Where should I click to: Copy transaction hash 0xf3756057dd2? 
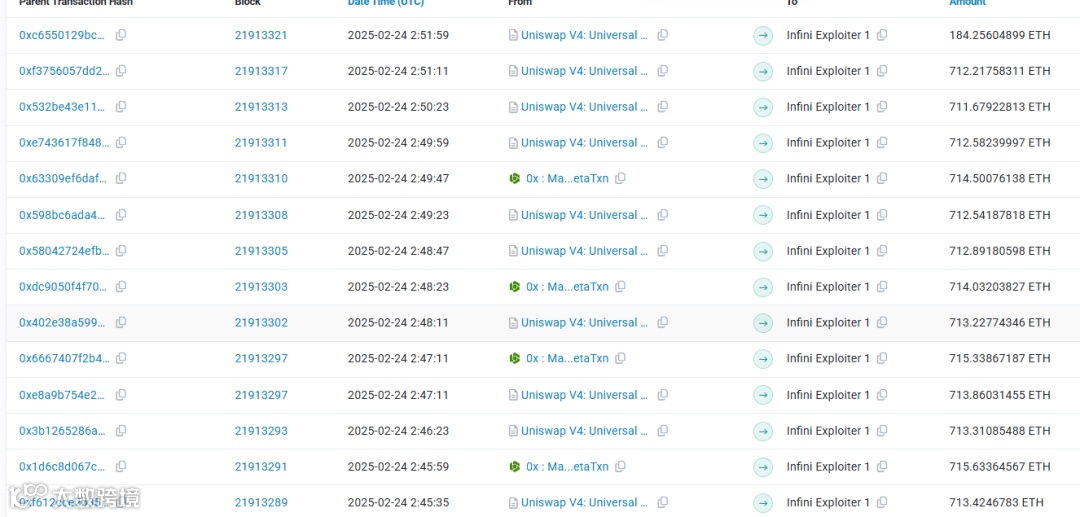pyautogui.click(x=121, y=71)
